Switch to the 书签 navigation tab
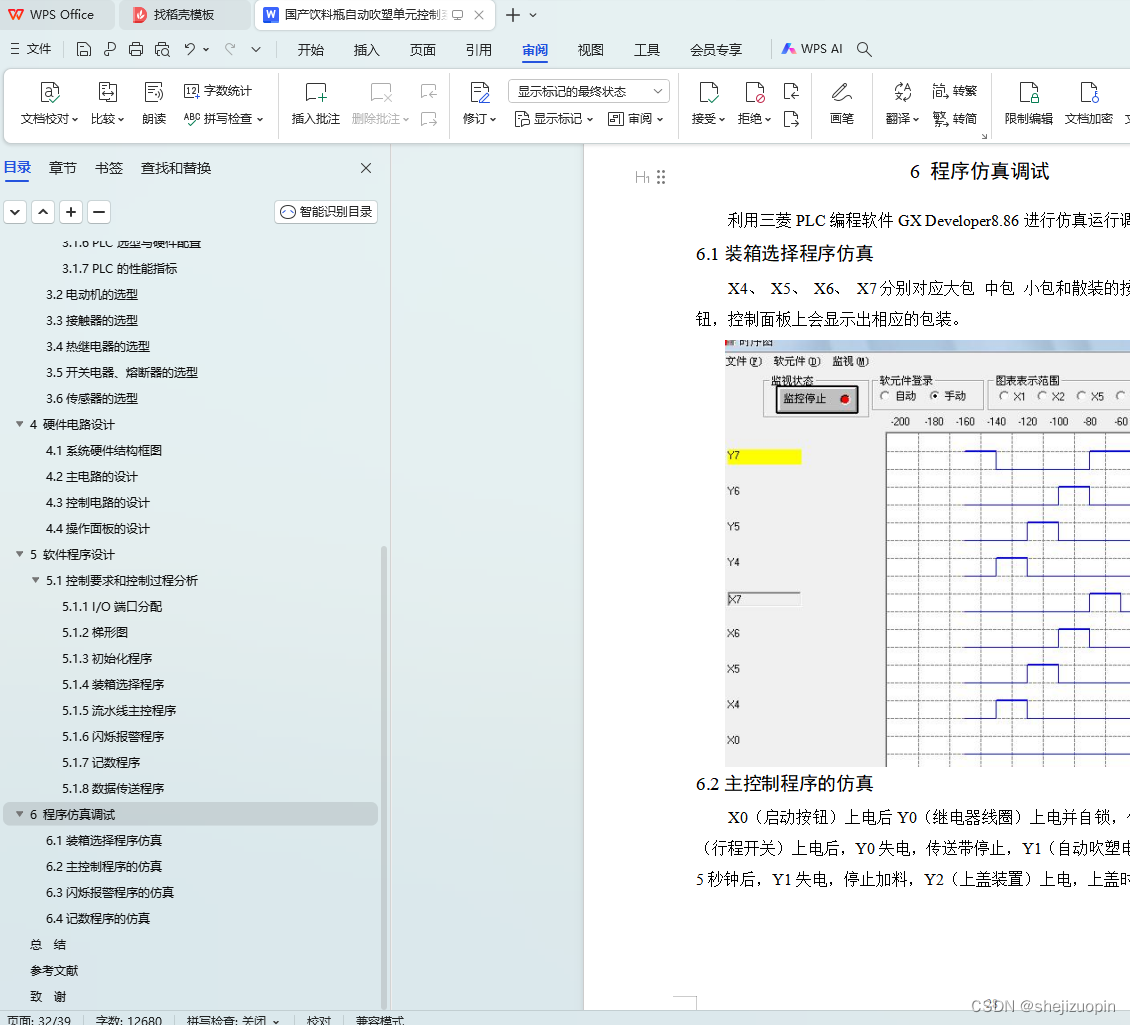This screenshot has width=1130, height=1025. [109, 168]
